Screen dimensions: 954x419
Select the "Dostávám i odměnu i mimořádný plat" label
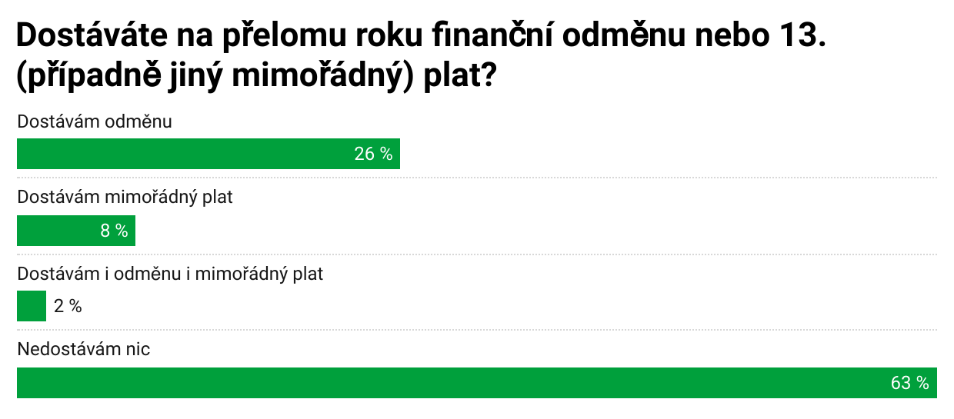click(170, 274)
